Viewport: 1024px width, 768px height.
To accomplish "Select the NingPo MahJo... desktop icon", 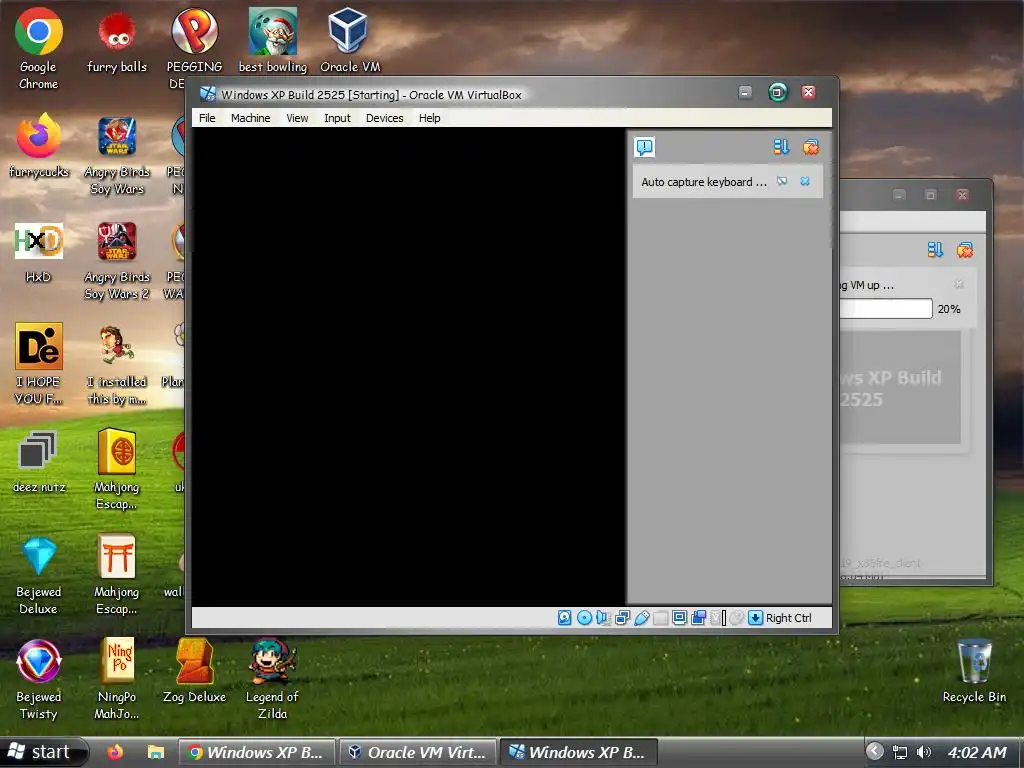I will coord(117,679).
